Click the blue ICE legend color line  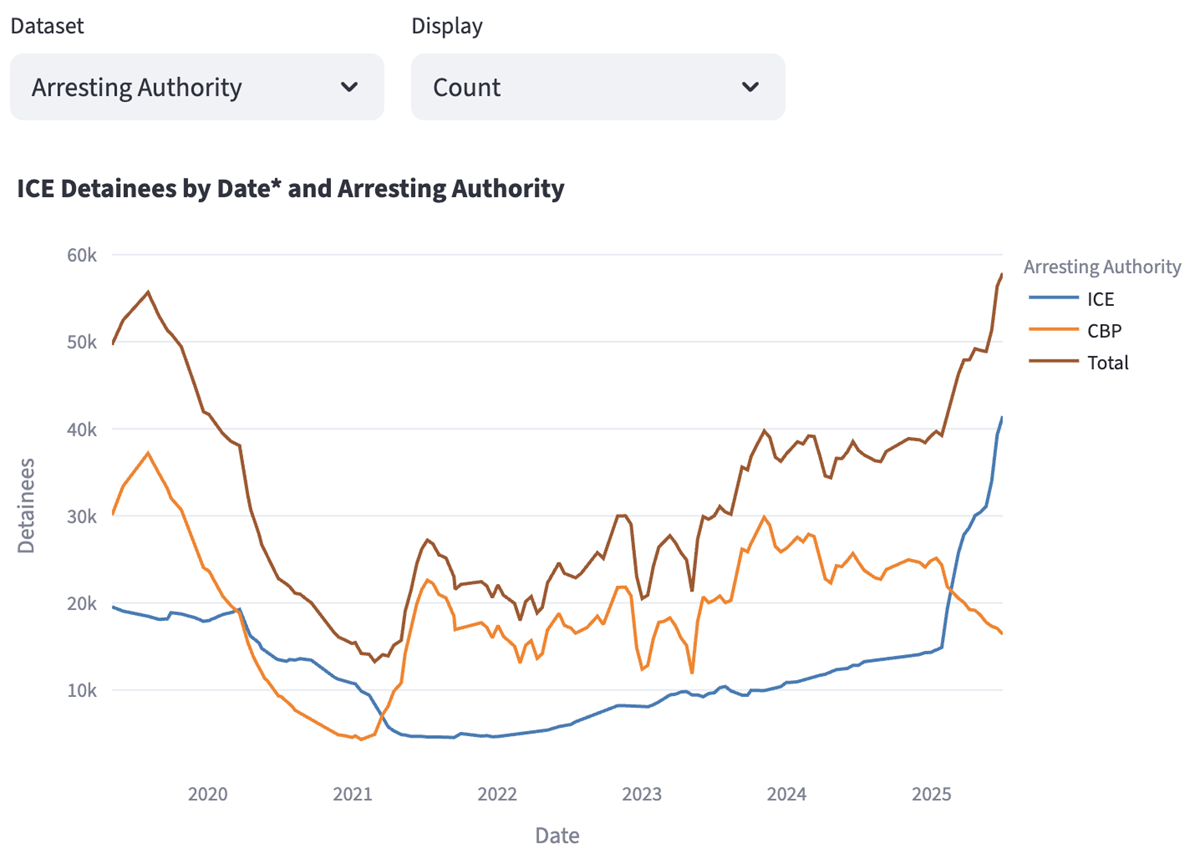click(1048, 298)
